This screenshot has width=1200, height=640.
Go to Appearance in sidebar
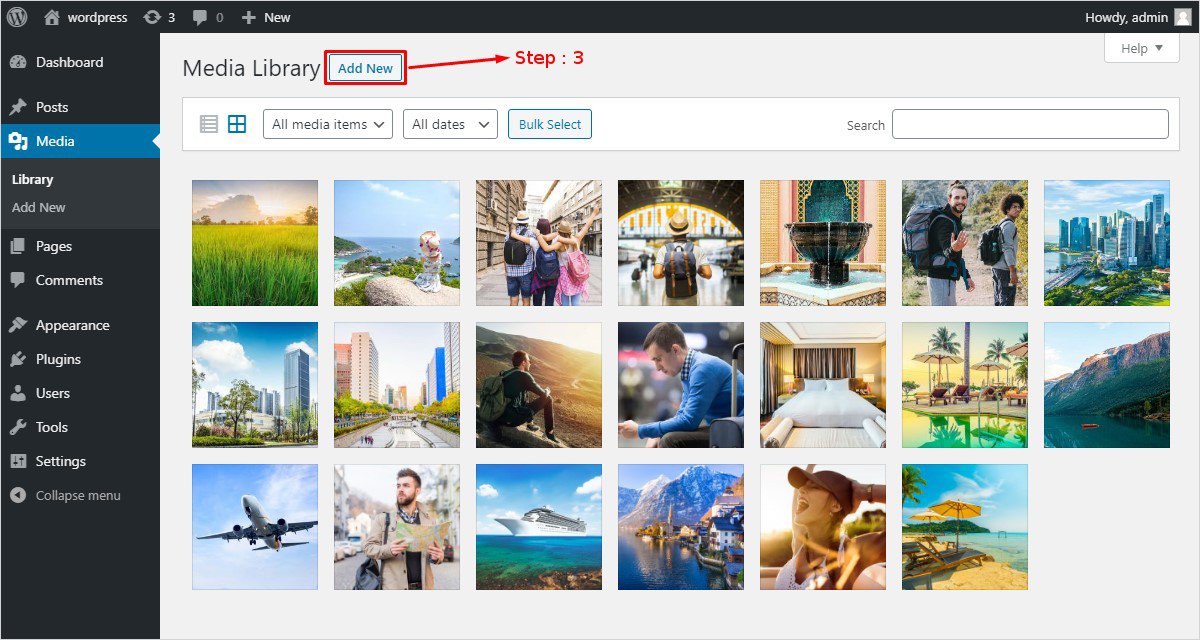[x=72, y=325]
